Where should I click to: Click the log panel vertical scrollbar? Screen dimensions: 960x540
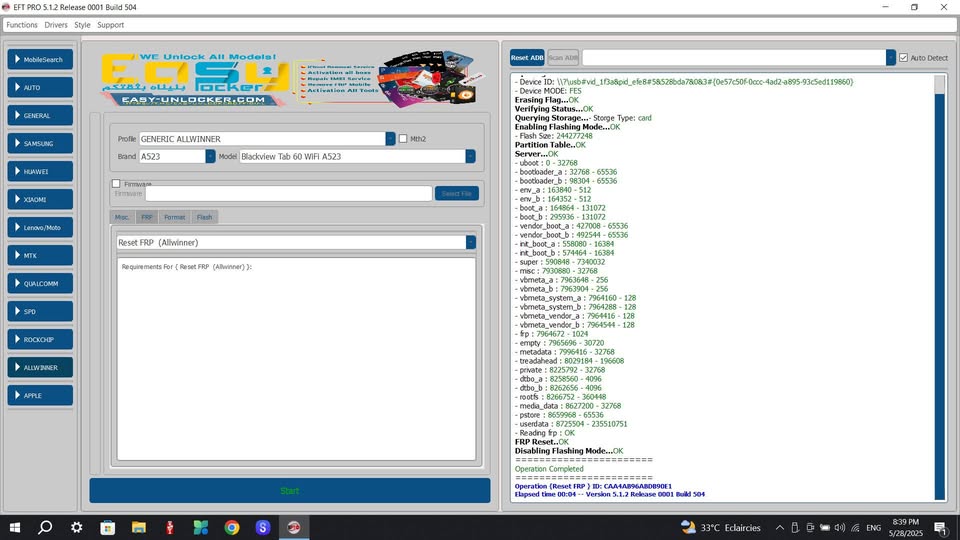click(x=940, y=288)
